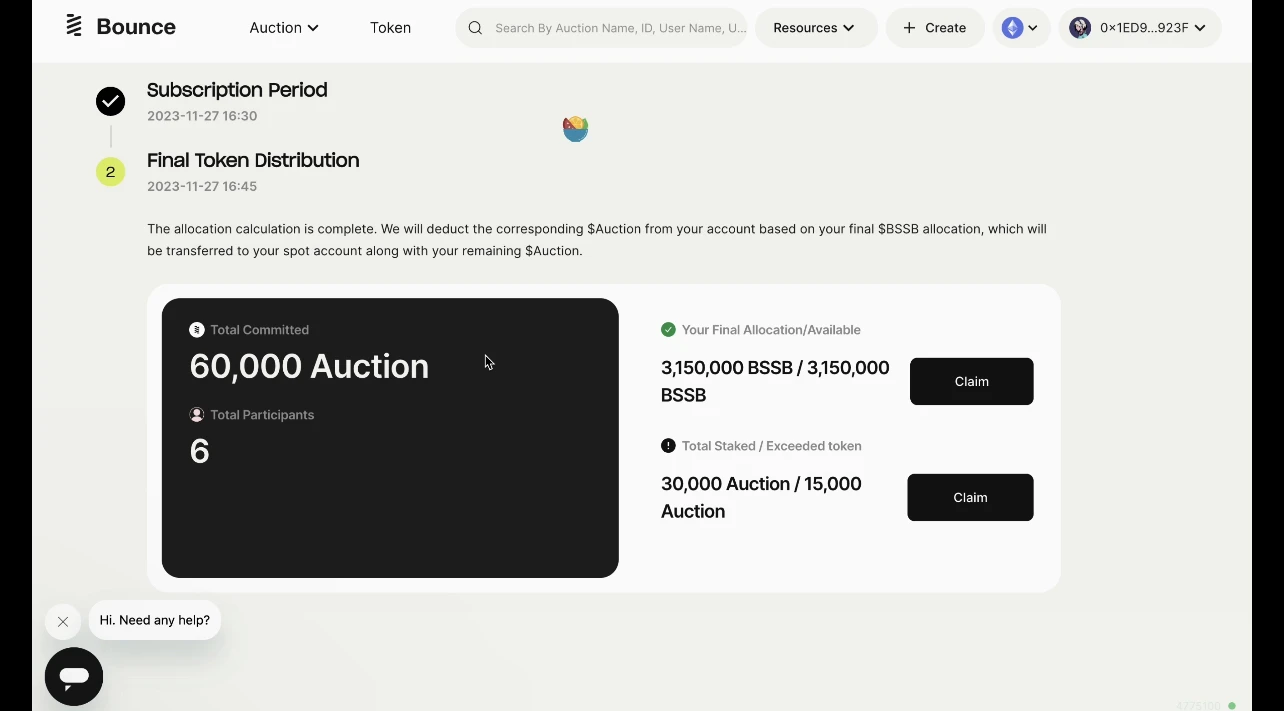Viewport: 1284px width, 711px height.
Task: Expand the Resources dropdown
Action: point(815,27)
